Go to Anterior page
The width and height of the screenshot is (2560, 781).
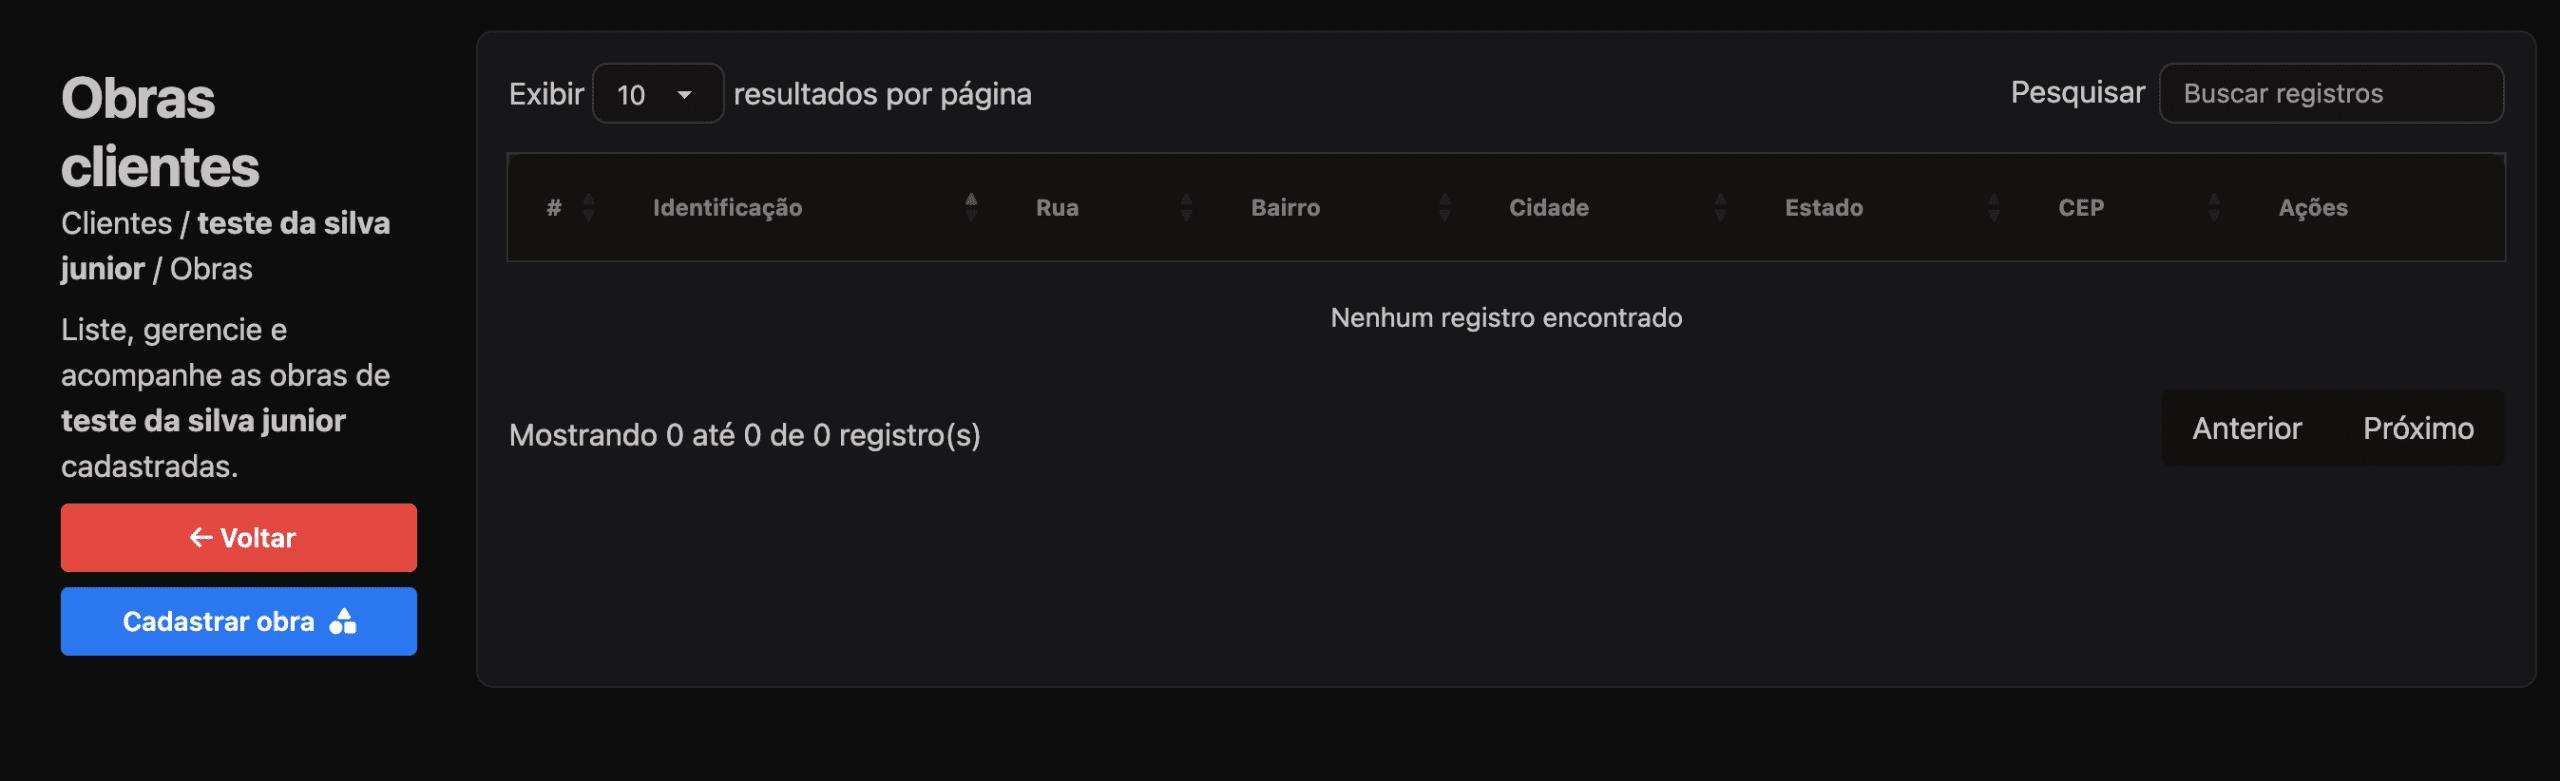tap(2246, 429)
